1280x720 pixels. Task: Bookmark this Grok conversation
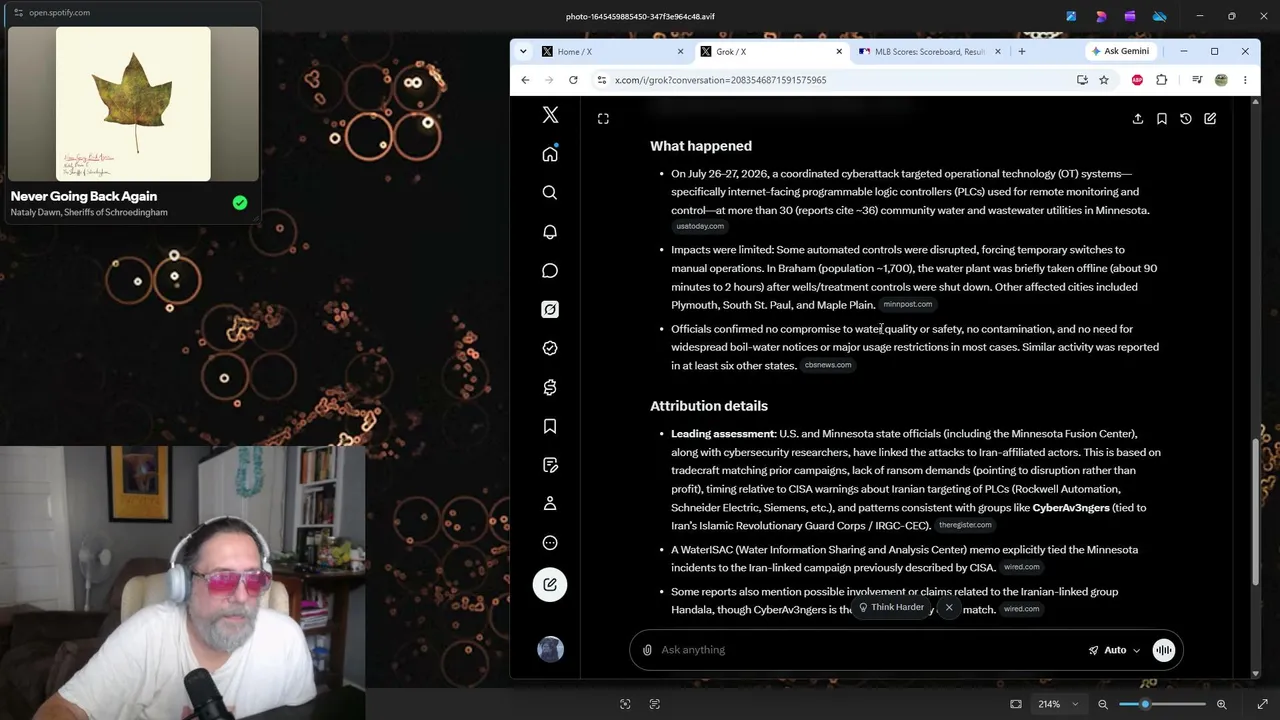click(1162, 119)
